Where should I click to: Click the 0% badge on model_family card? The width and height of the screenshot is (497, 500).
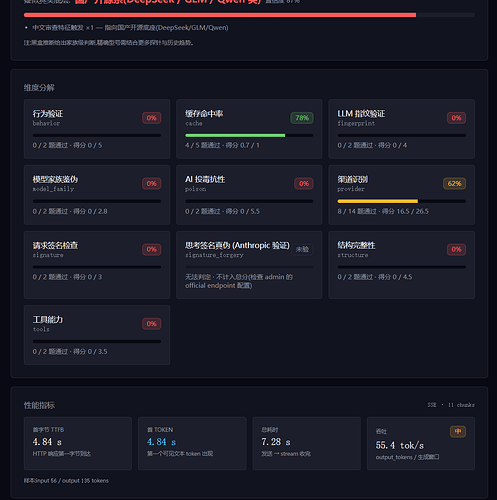point(152,184)
